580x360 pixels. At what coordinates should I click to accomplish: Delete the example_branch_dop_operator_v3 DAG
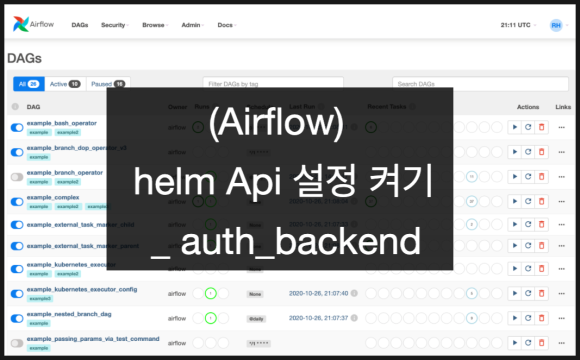click(x=542, y=152)
